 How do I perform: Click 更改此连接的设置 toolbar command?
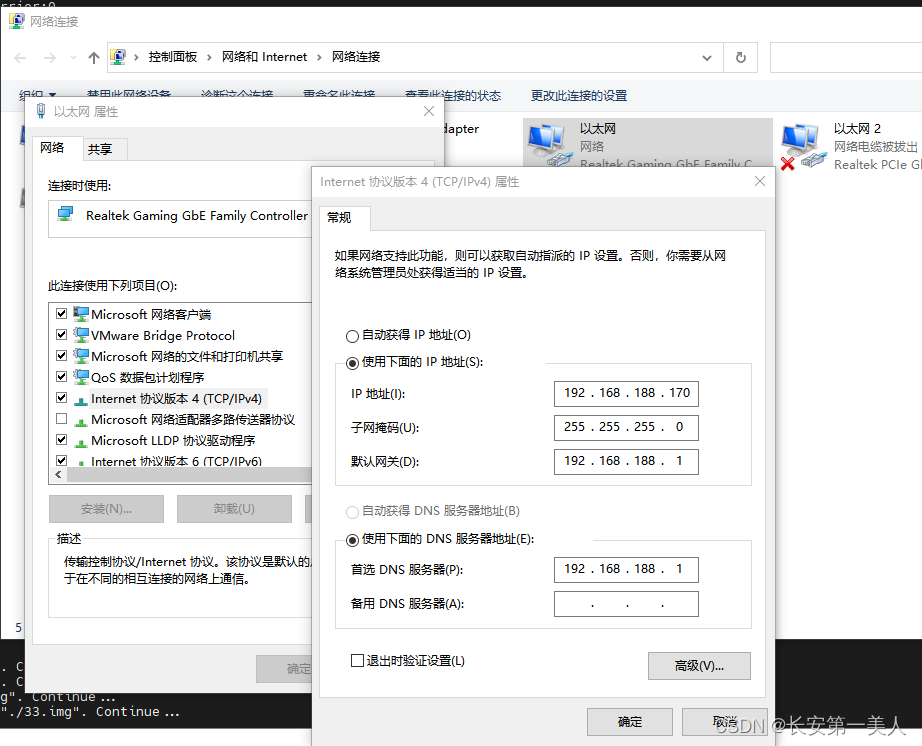click(x=579, y=95)
